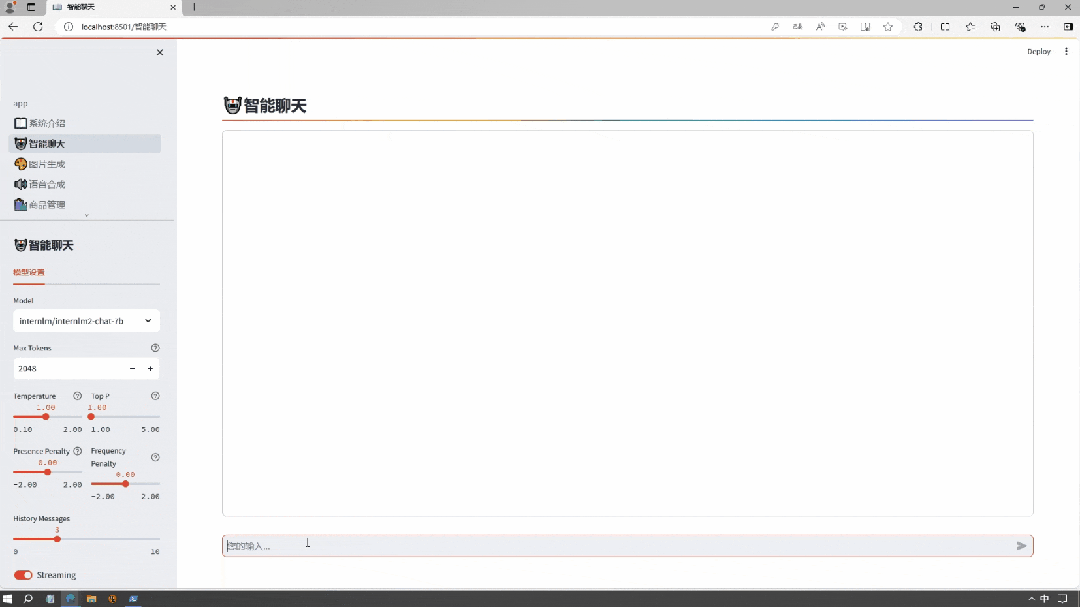
Task: Click the Temperature slider handle
Action: point(45,417)
